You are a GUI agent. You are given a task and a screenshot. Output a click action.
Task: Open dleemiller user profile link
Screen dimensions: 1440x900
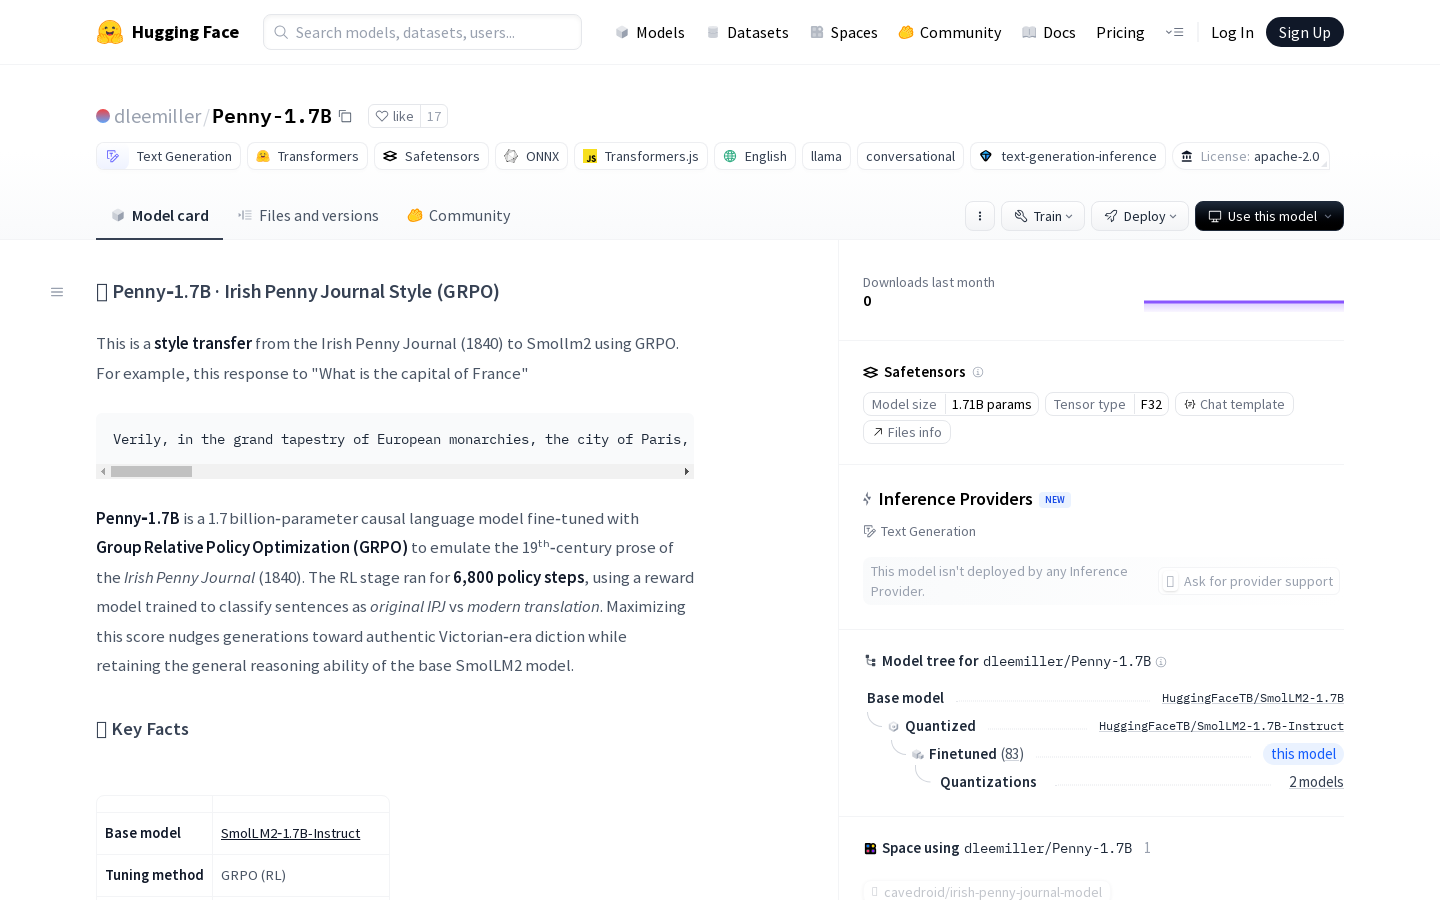pos(157,116)
